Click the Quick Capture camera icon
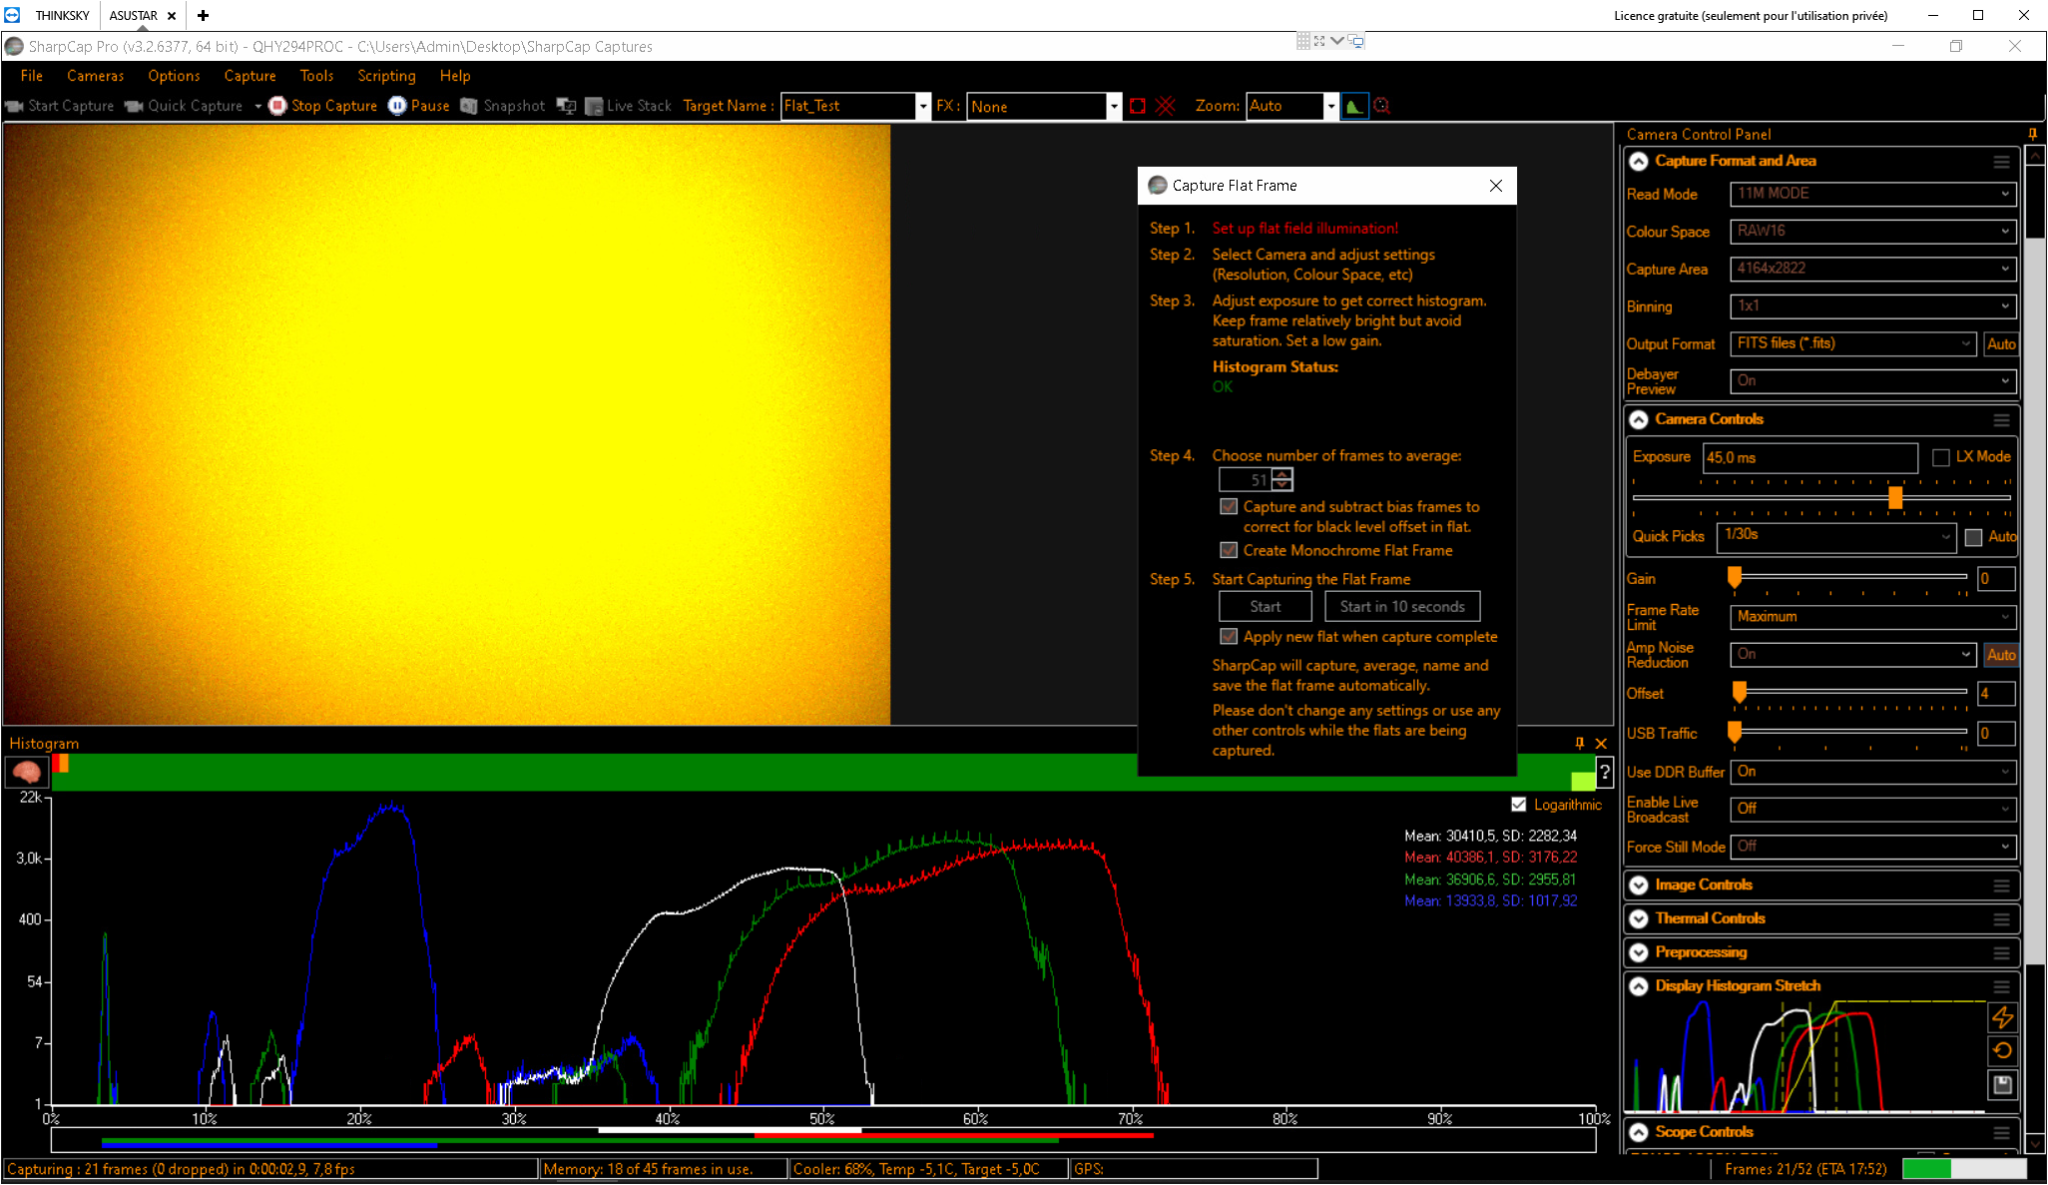 tap(134, 106)
